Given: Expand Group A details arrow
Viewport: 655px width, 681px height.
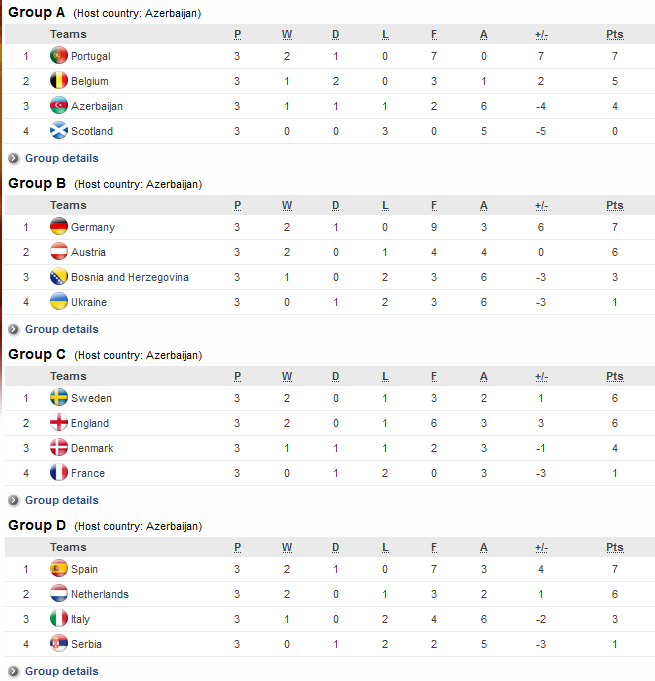Looking at the screenshot, I should tap(13, 158).
